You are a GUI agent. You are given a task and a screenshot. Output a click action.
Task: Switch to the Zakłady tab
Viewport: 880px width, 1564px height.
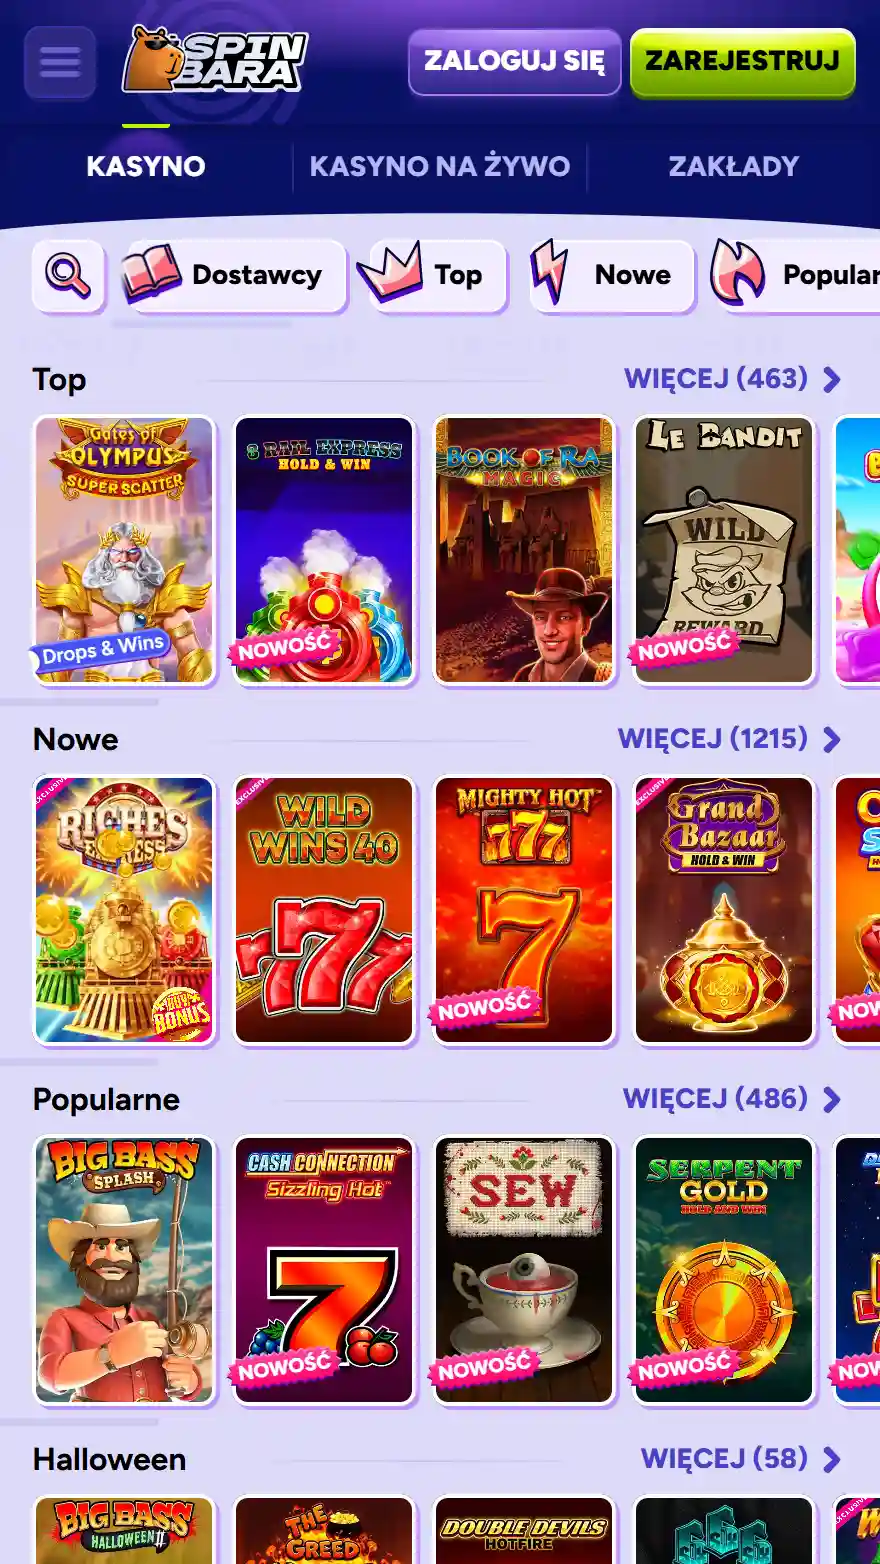734,166
